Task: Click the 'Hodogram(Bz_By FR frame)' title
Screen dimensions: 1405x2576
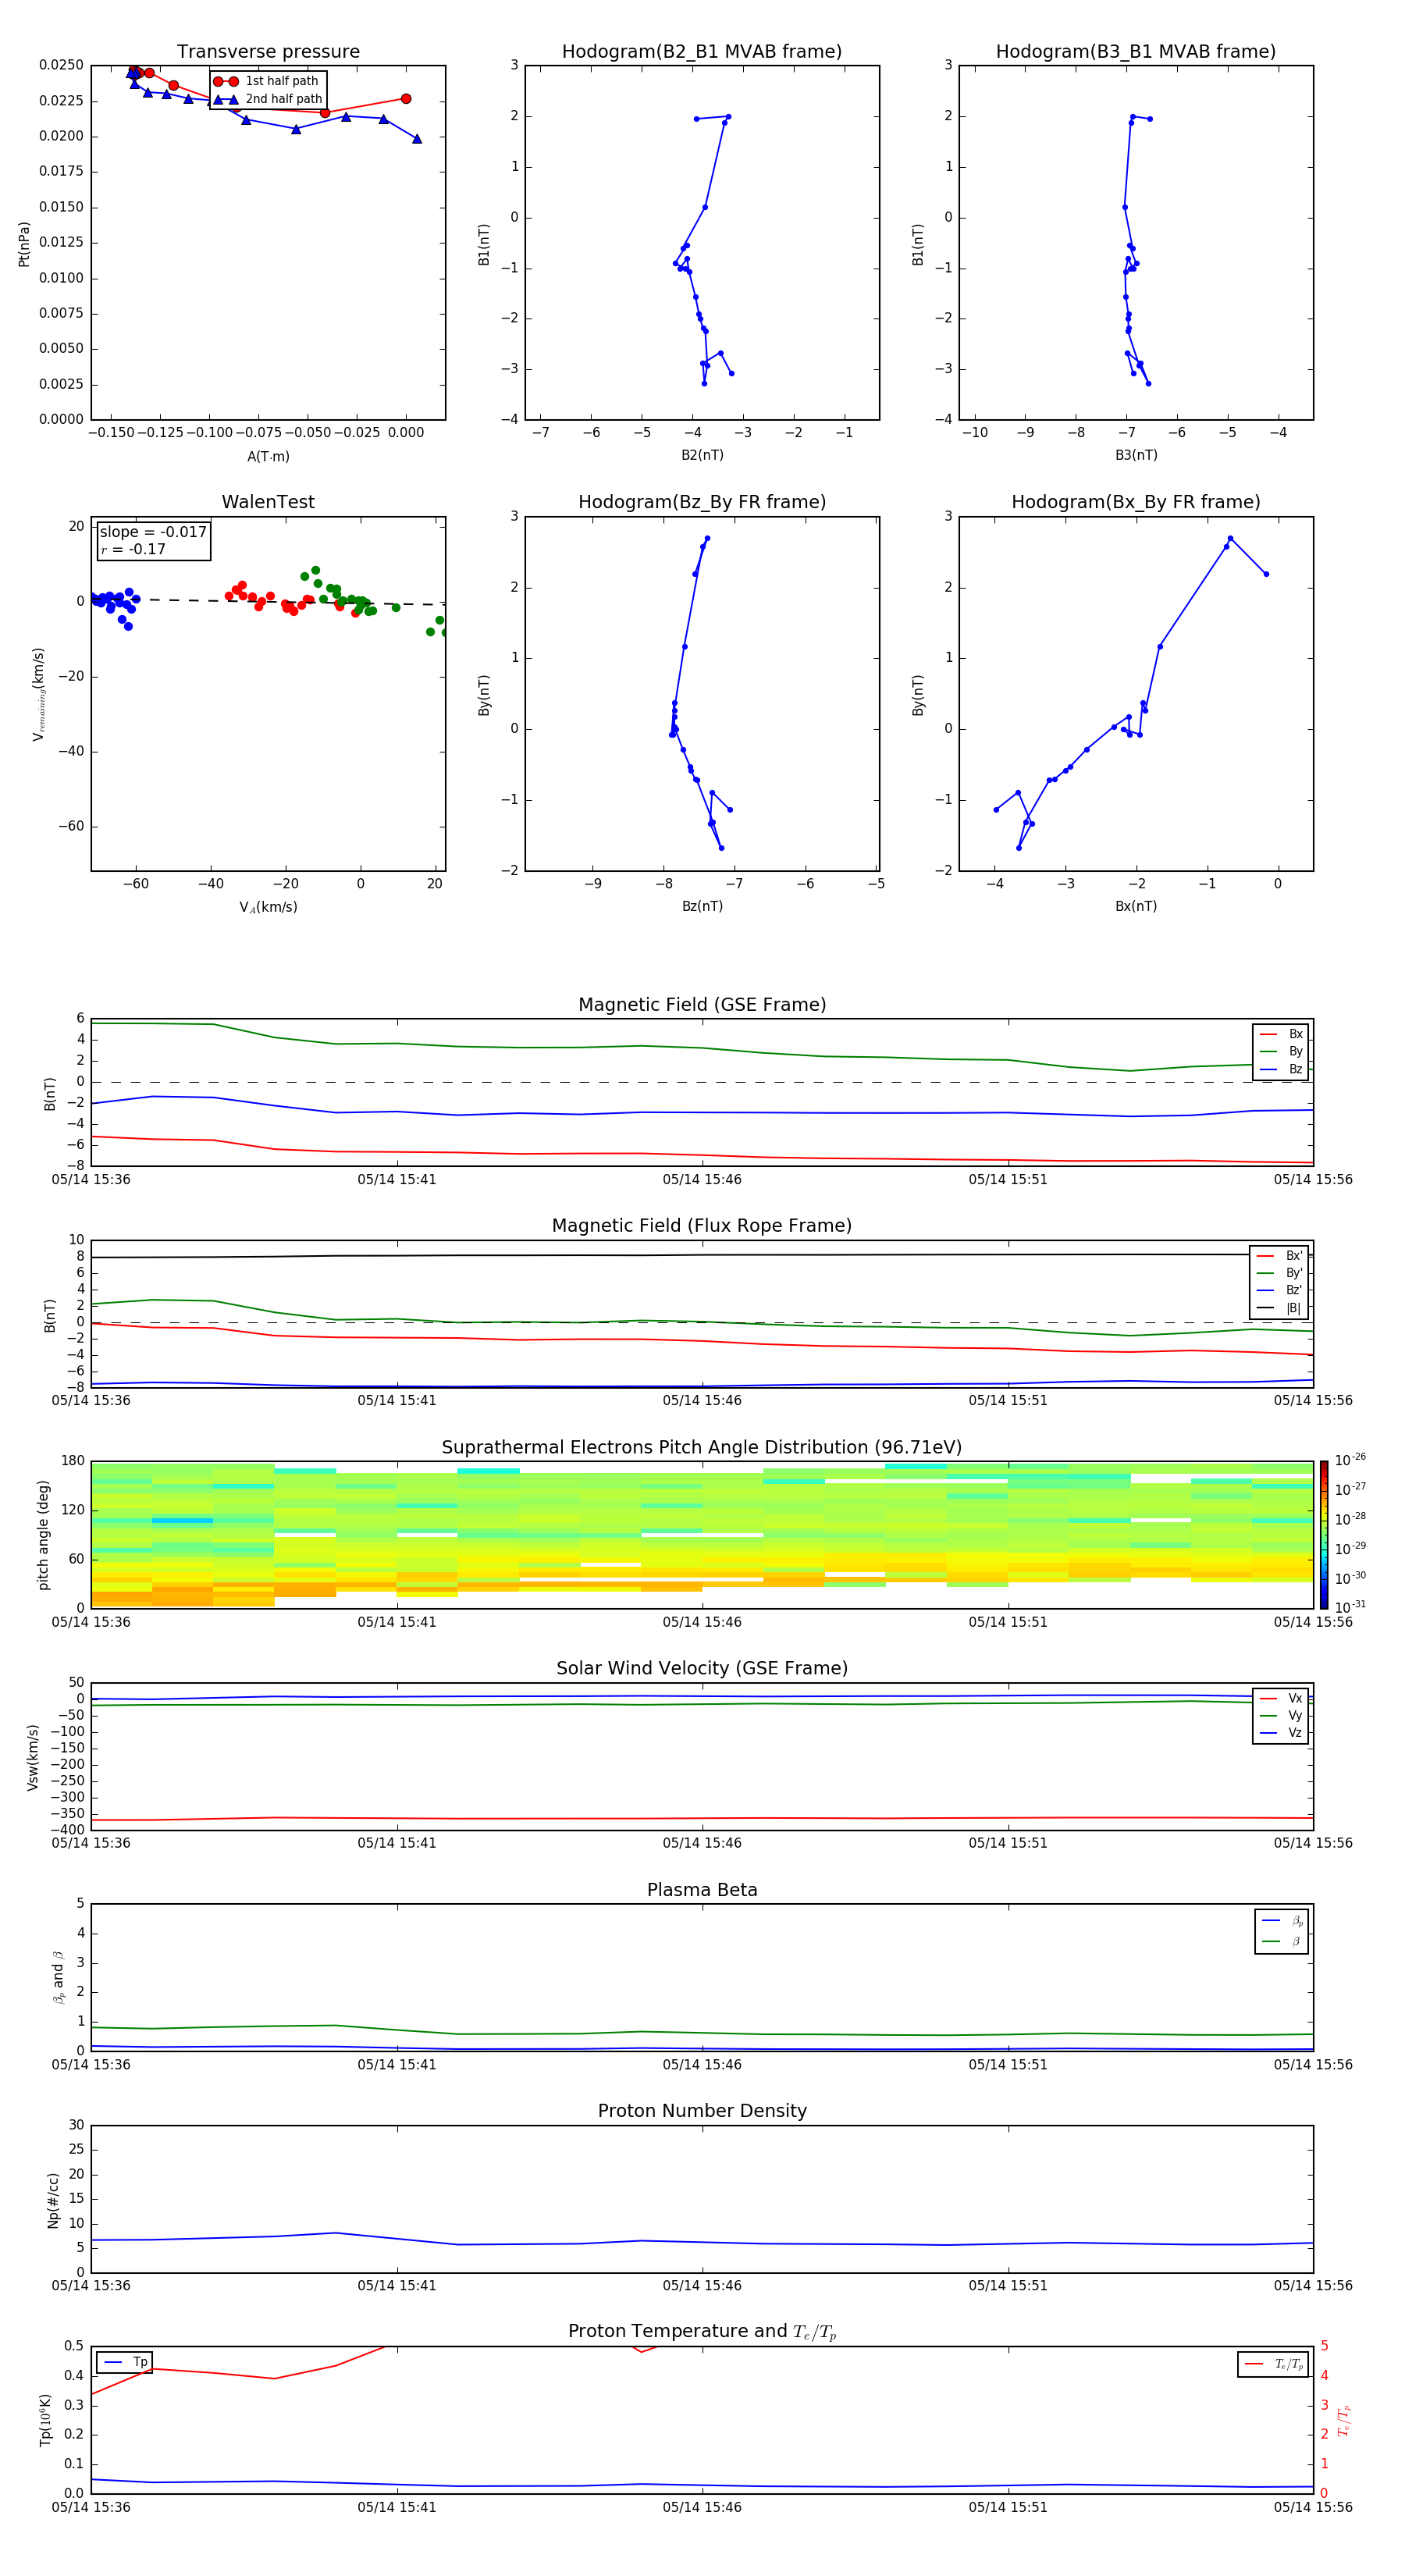Action: pos(702,502)
